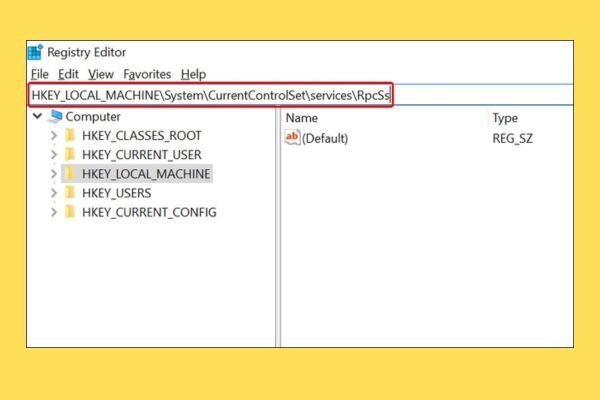600x400 pixels.
Task: Open the View menu
Action: [101, 74]
